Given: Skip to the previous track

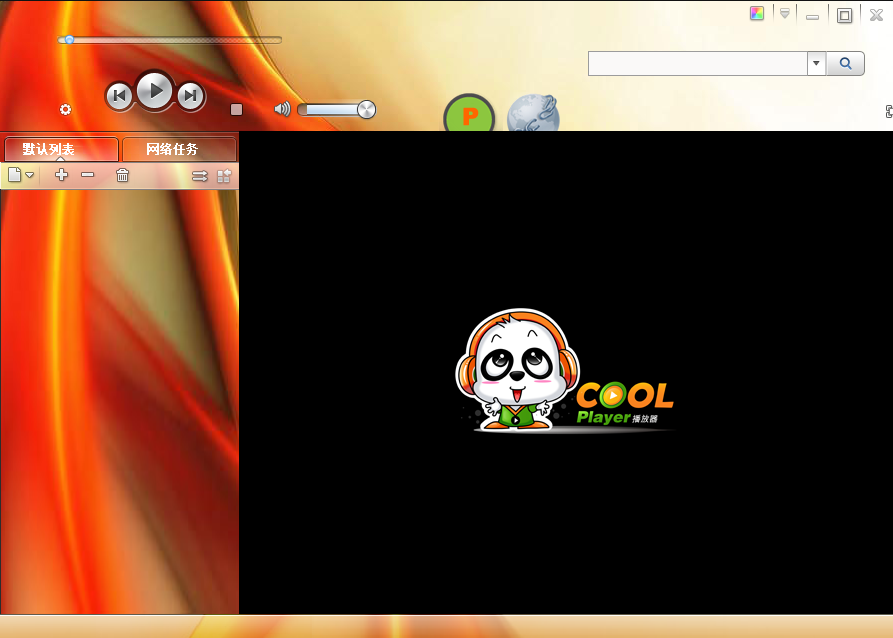Looking at the screenshot, I should [119, 96].
